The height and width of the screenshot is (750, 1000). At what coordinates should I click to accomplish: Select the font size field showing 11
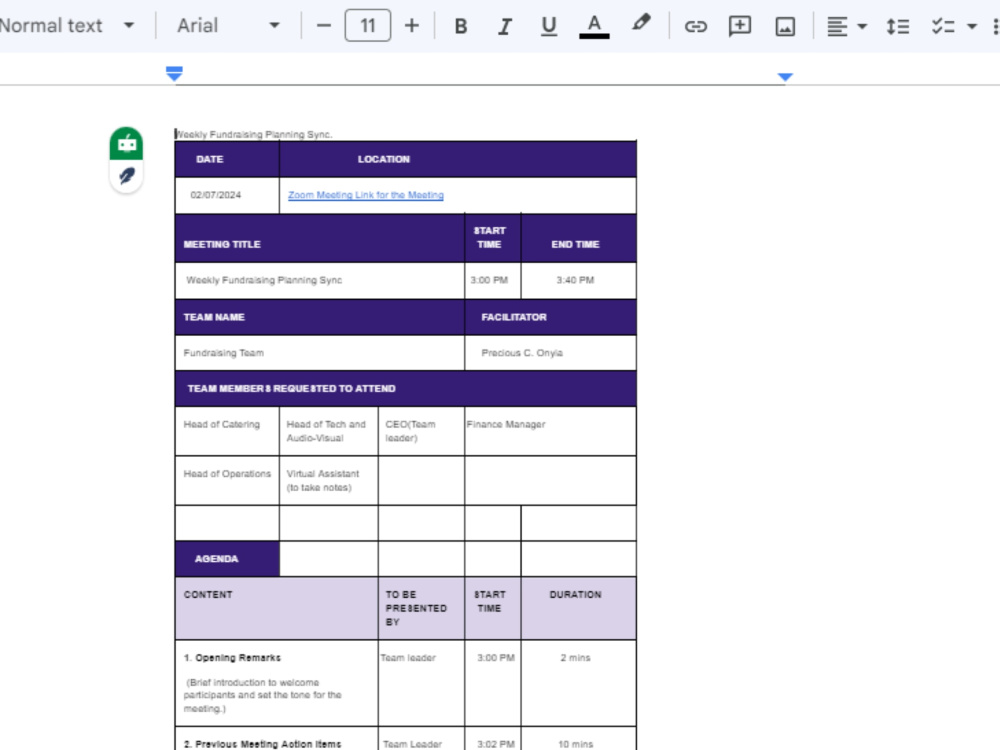point(368,26)
